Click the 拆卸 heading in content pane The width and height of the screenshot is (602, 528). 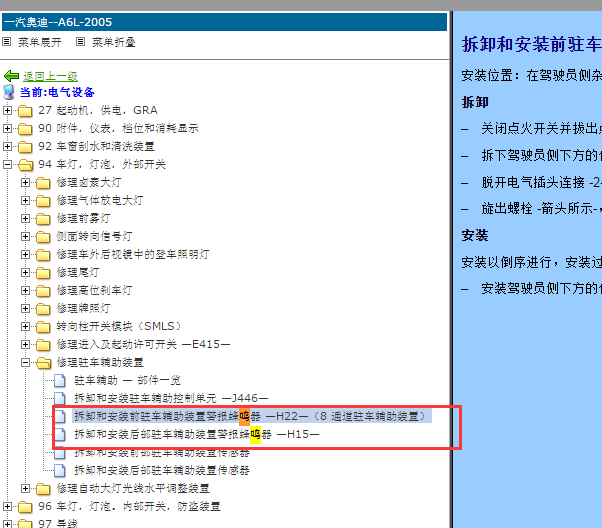(x=475, y=102)
